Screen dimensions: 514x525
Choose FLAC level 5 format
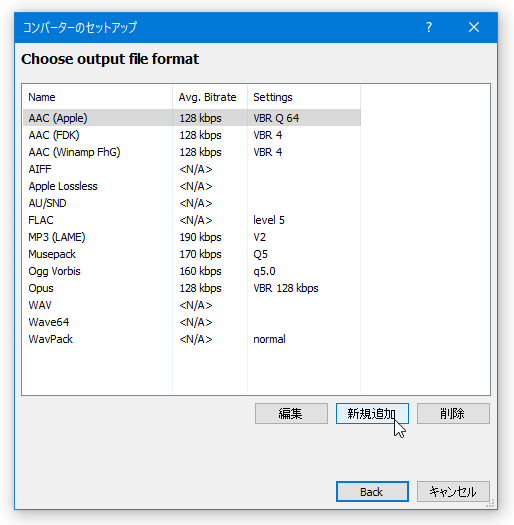click(192, 220)
